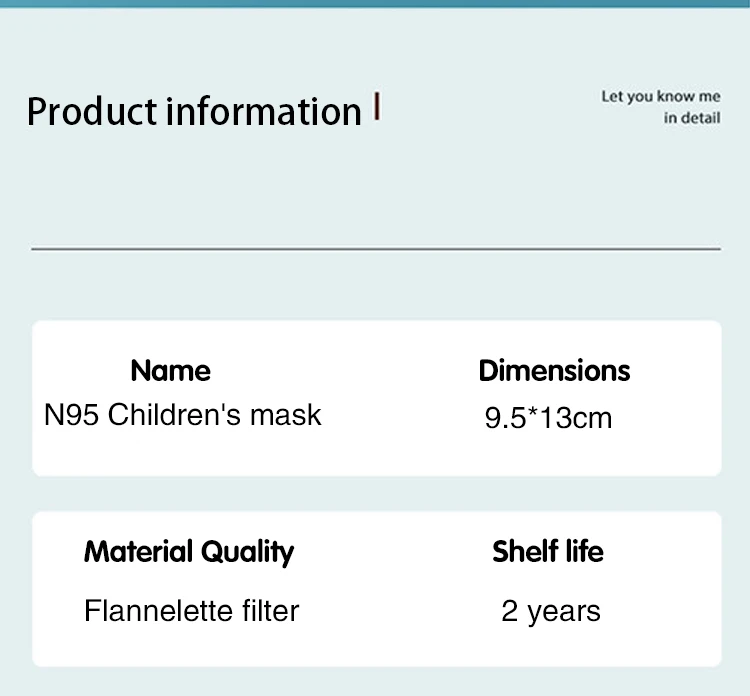Click the "N95 Children's mask" value
The height and width of the screenshot is (696, 750).
(183, 414)
